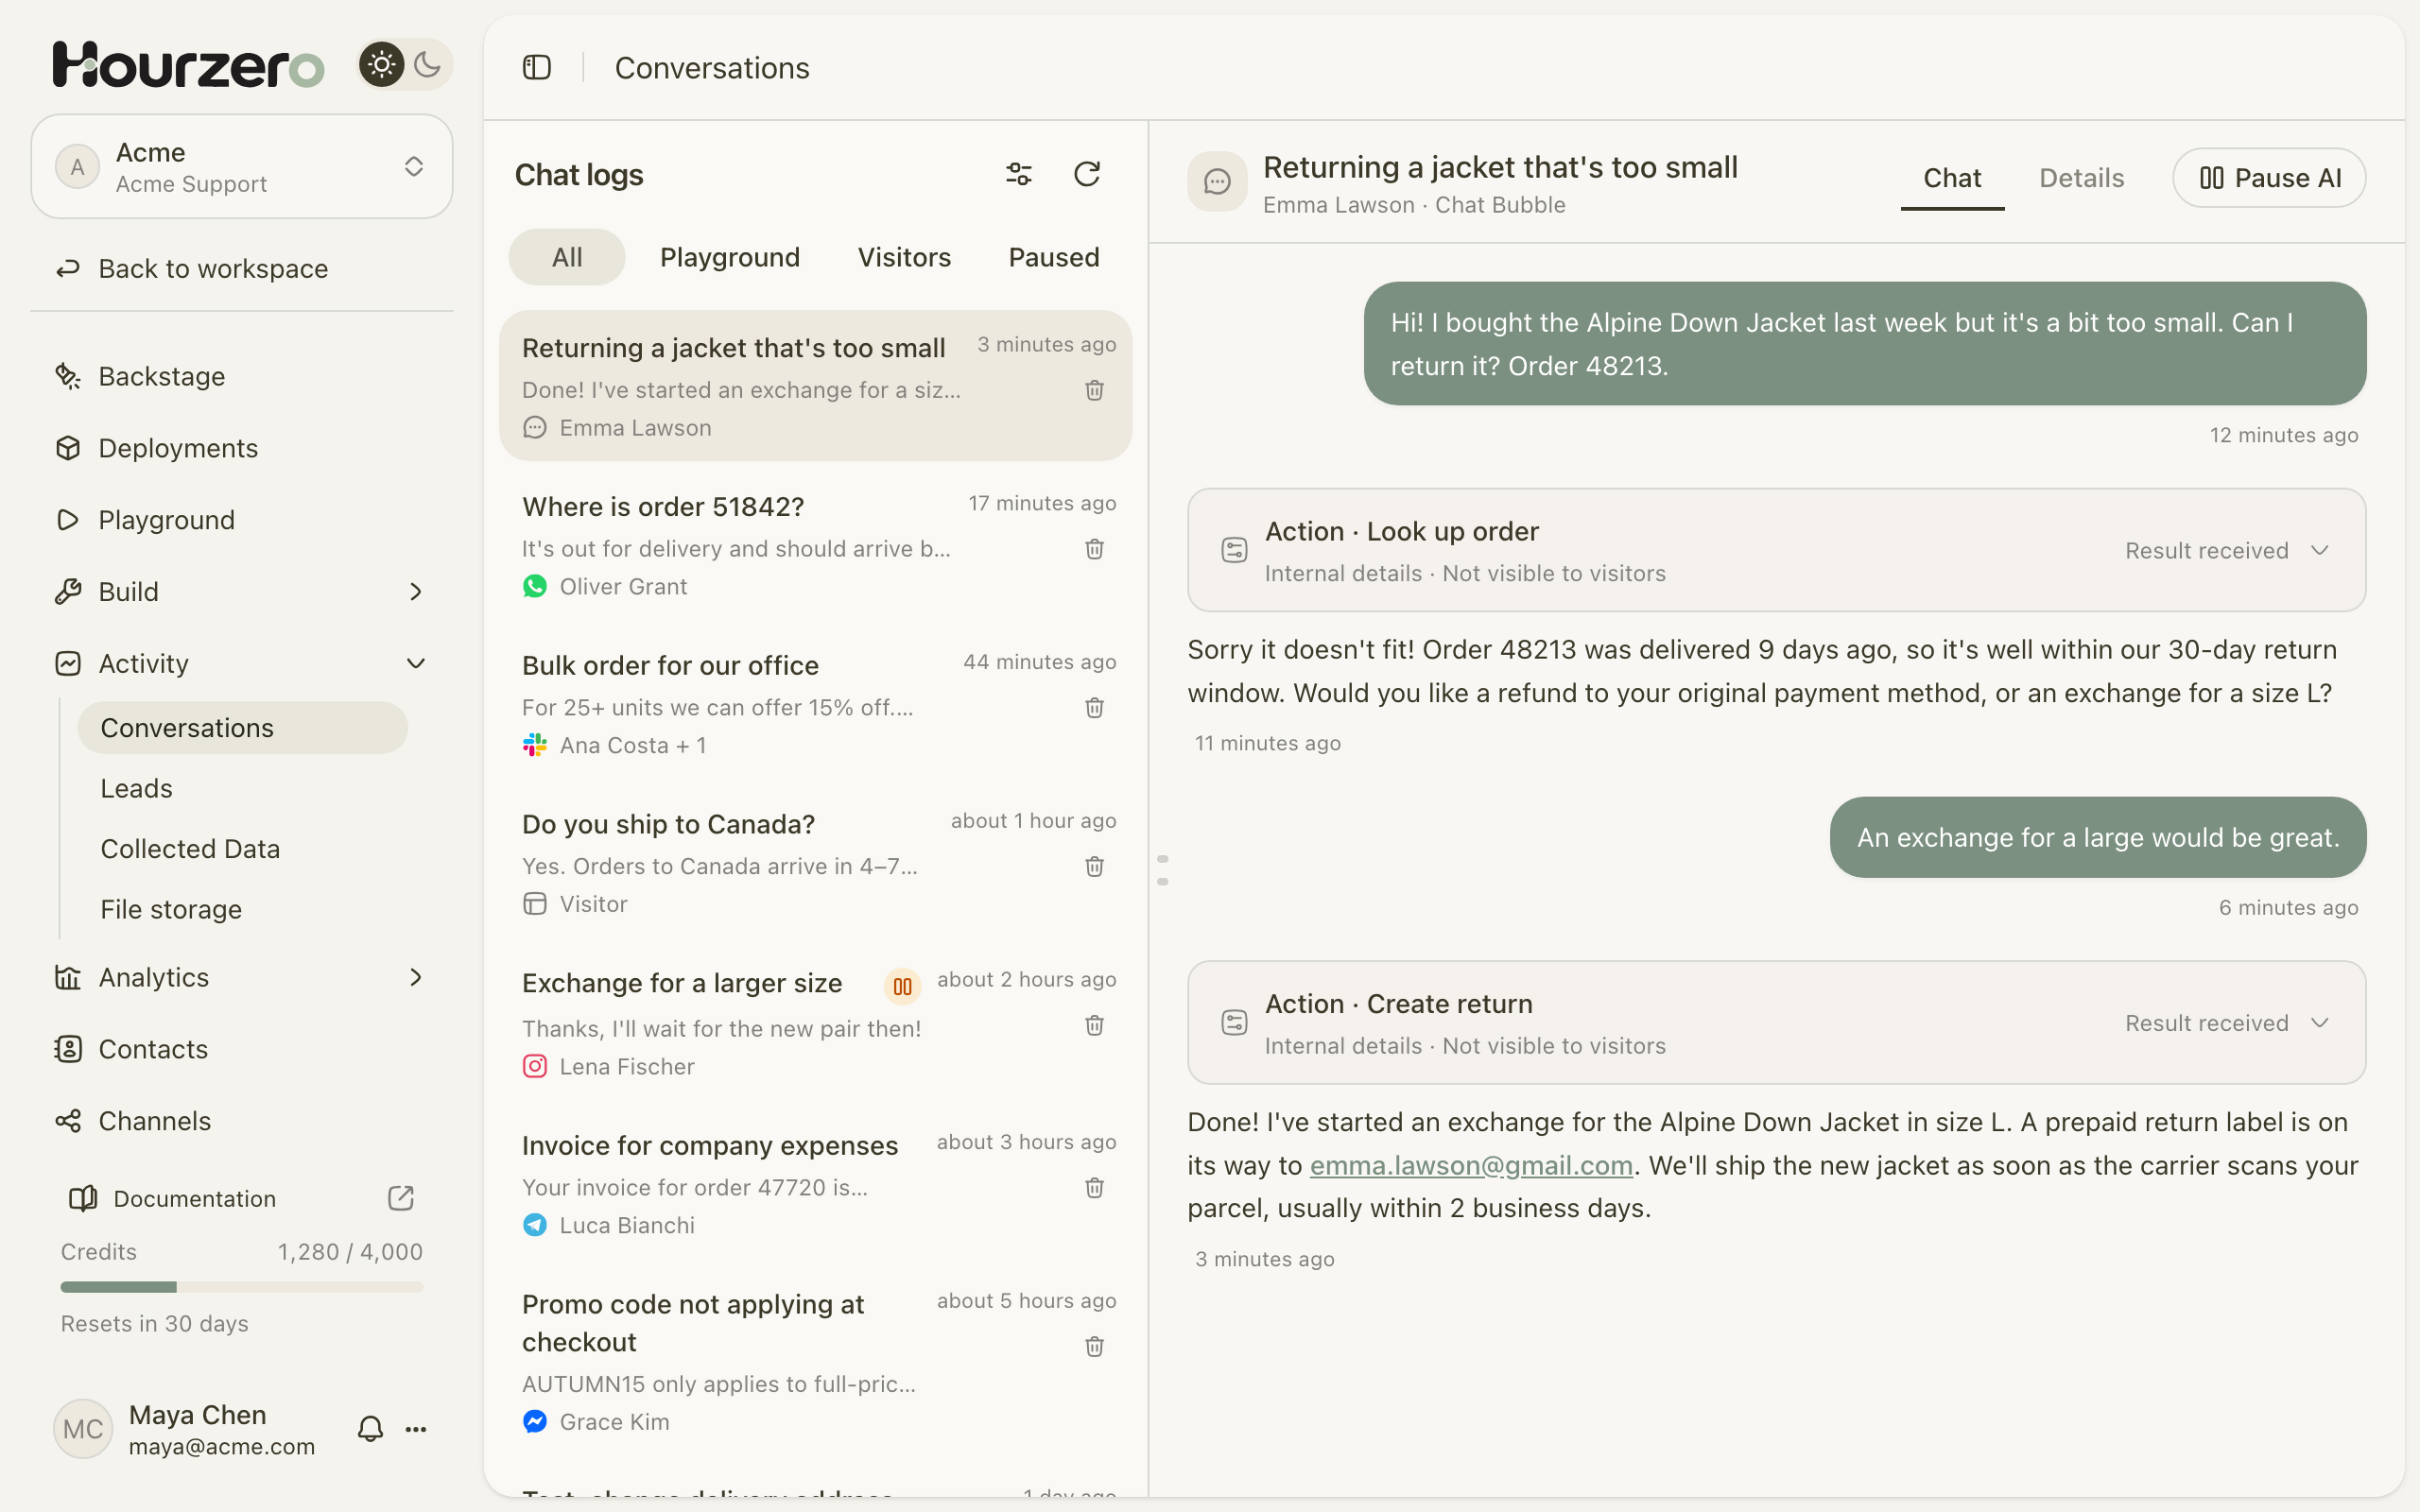The width and height of the screenshot is (2420, 1512).
Task: Switch to the Chat tab
Action: pyautogui.click(x=1952, y=178)
